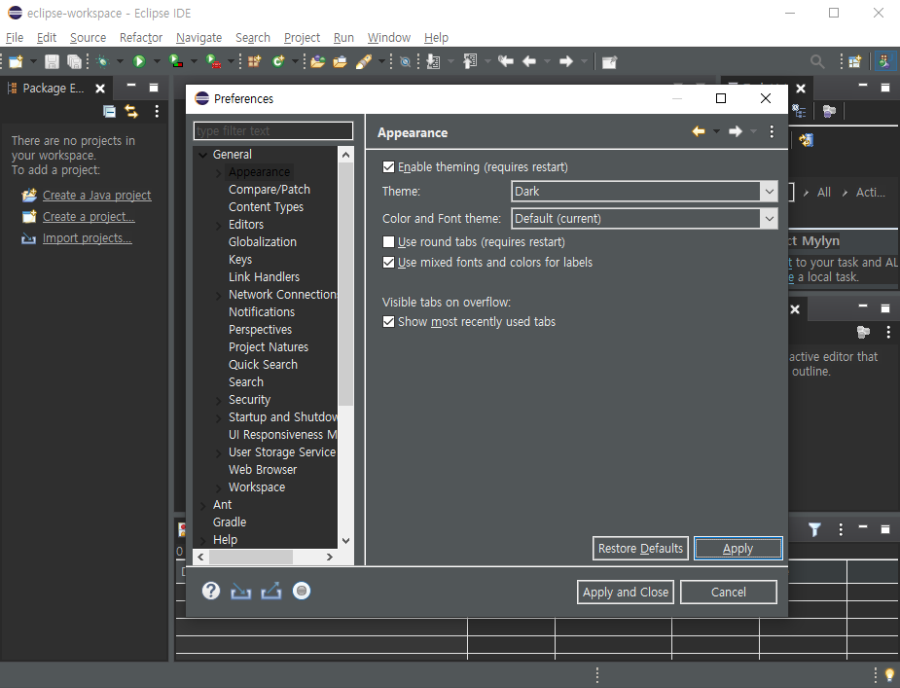Open dropdown arrow beside New icon
900x688 pixels.
click(x=33, y=61)
